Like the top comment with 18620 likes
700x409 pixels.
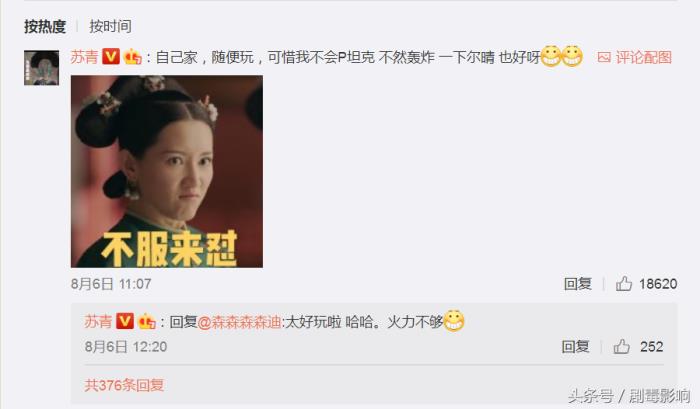(x=624, y=284)
